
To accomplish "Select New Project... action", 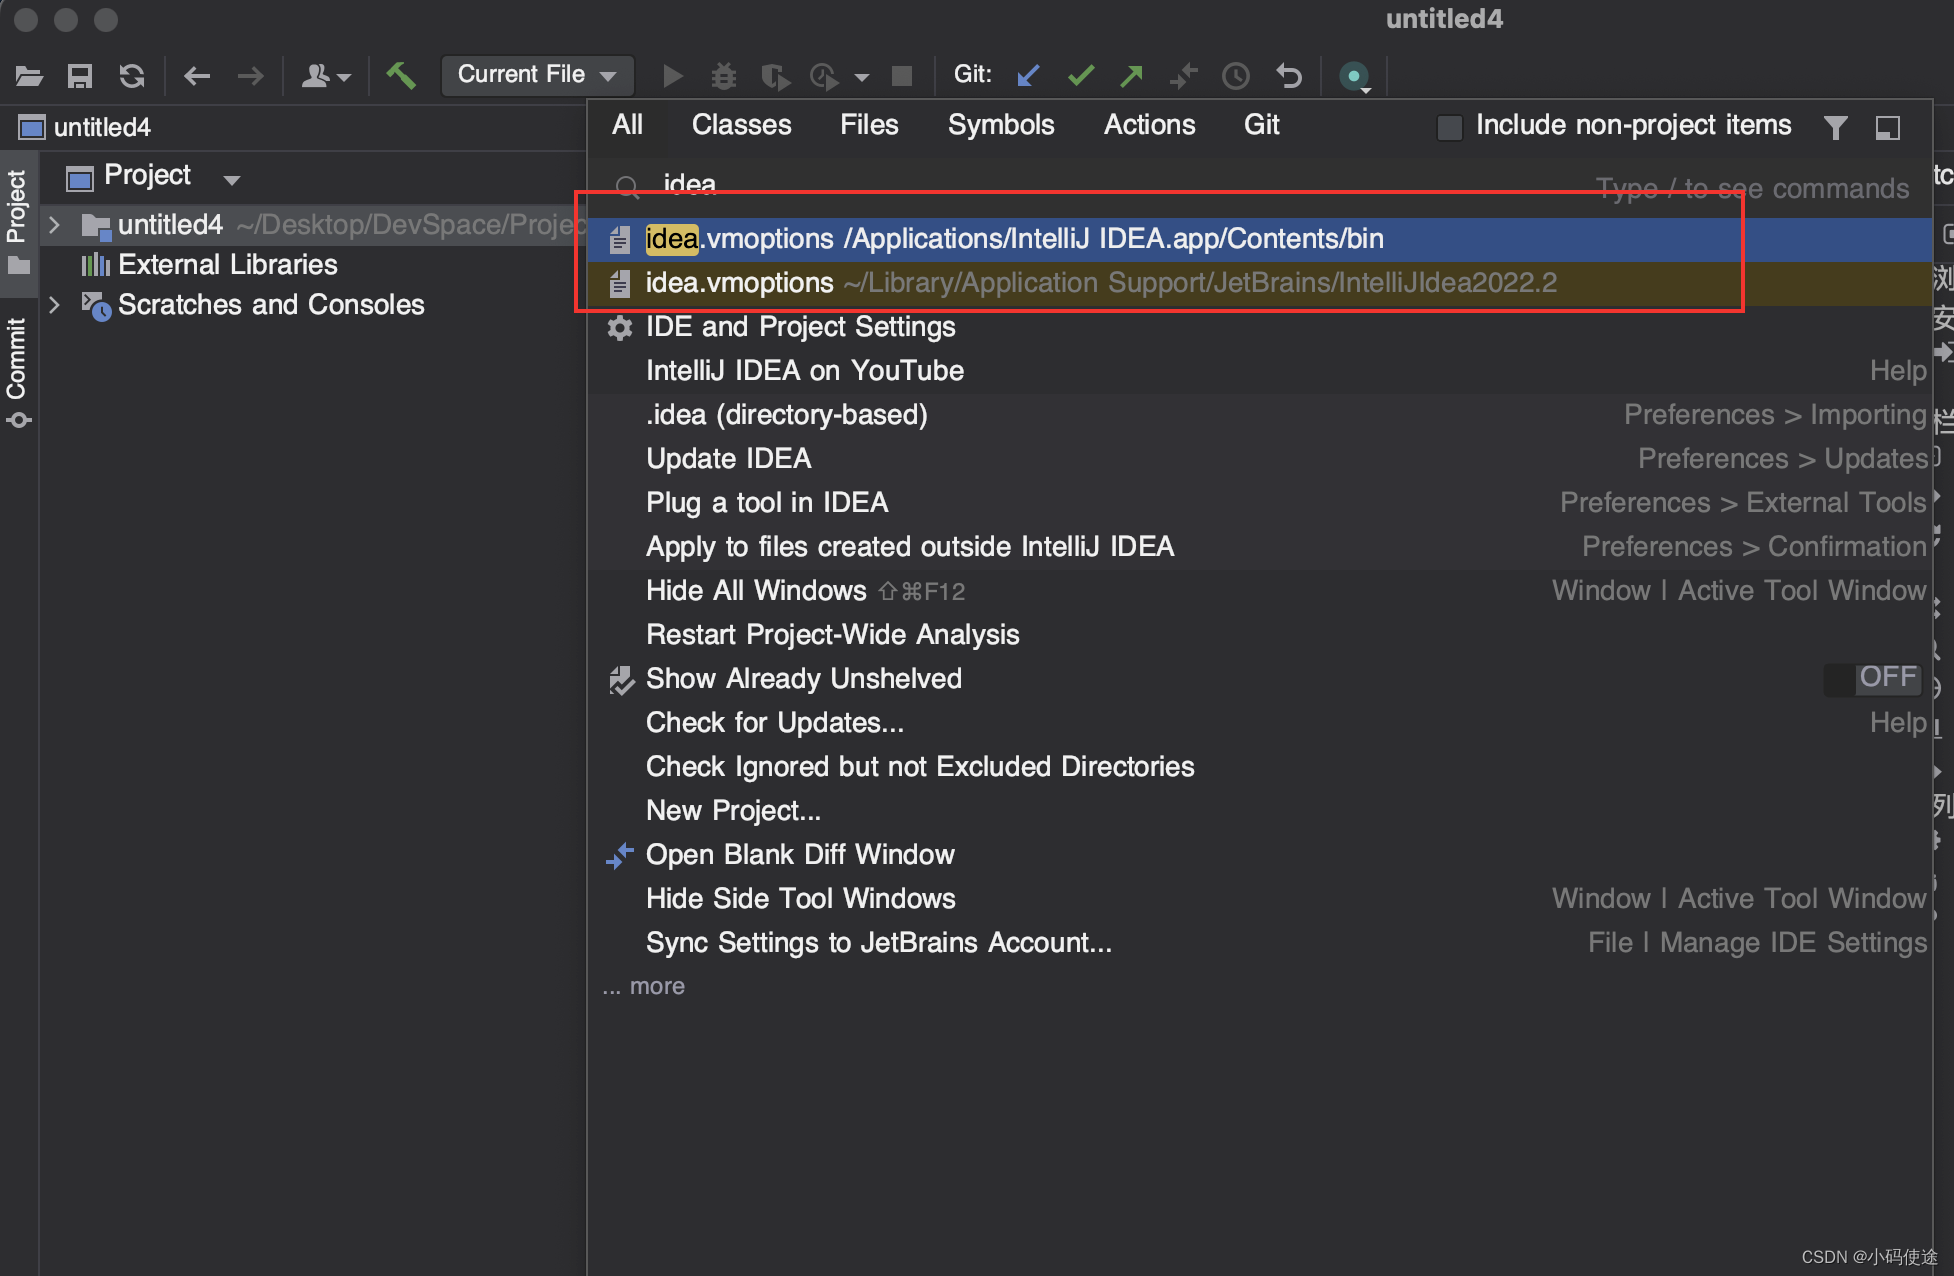I will pyautogui.click(x=1259, y=811).
